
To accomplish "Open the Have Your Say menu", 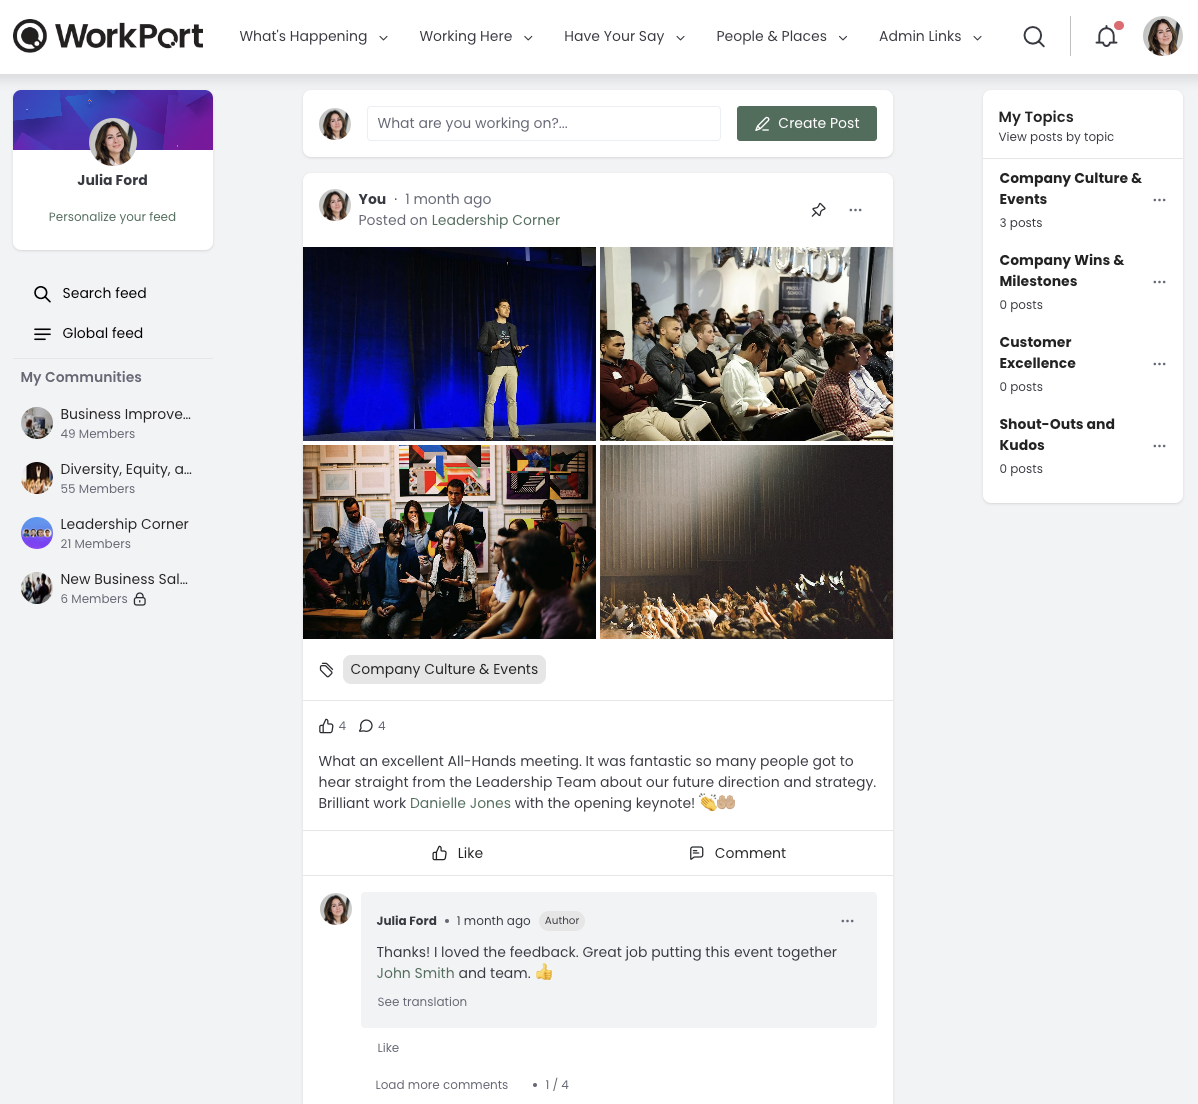I will pos(624,36).
